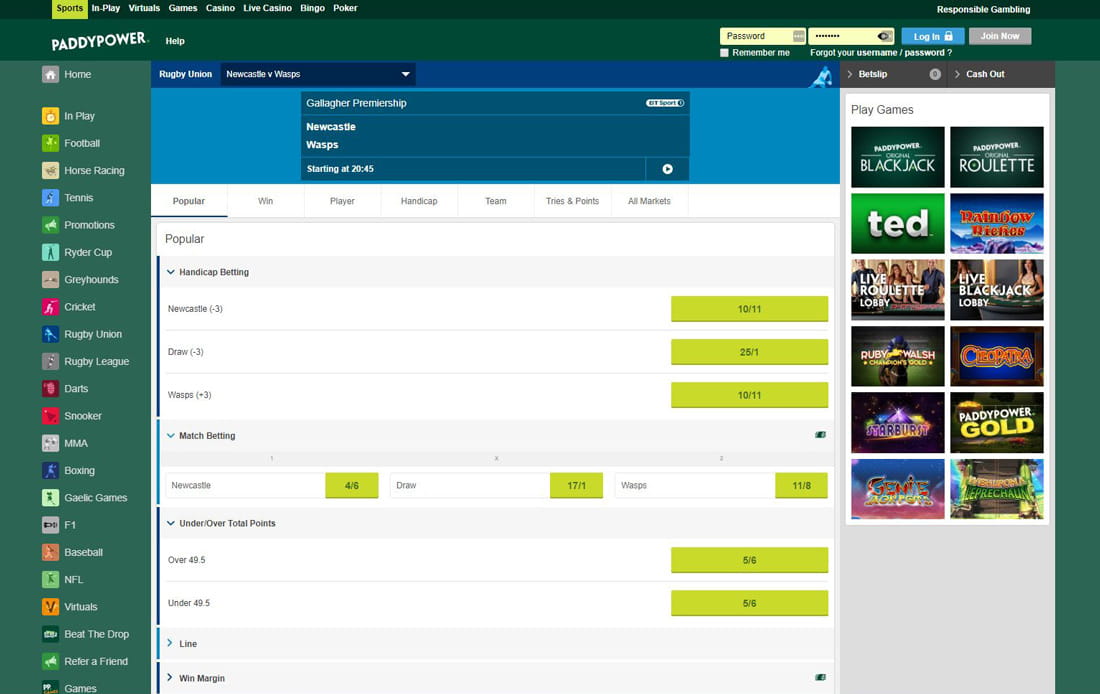Open In Play sidebar icon

click(51, 116)
